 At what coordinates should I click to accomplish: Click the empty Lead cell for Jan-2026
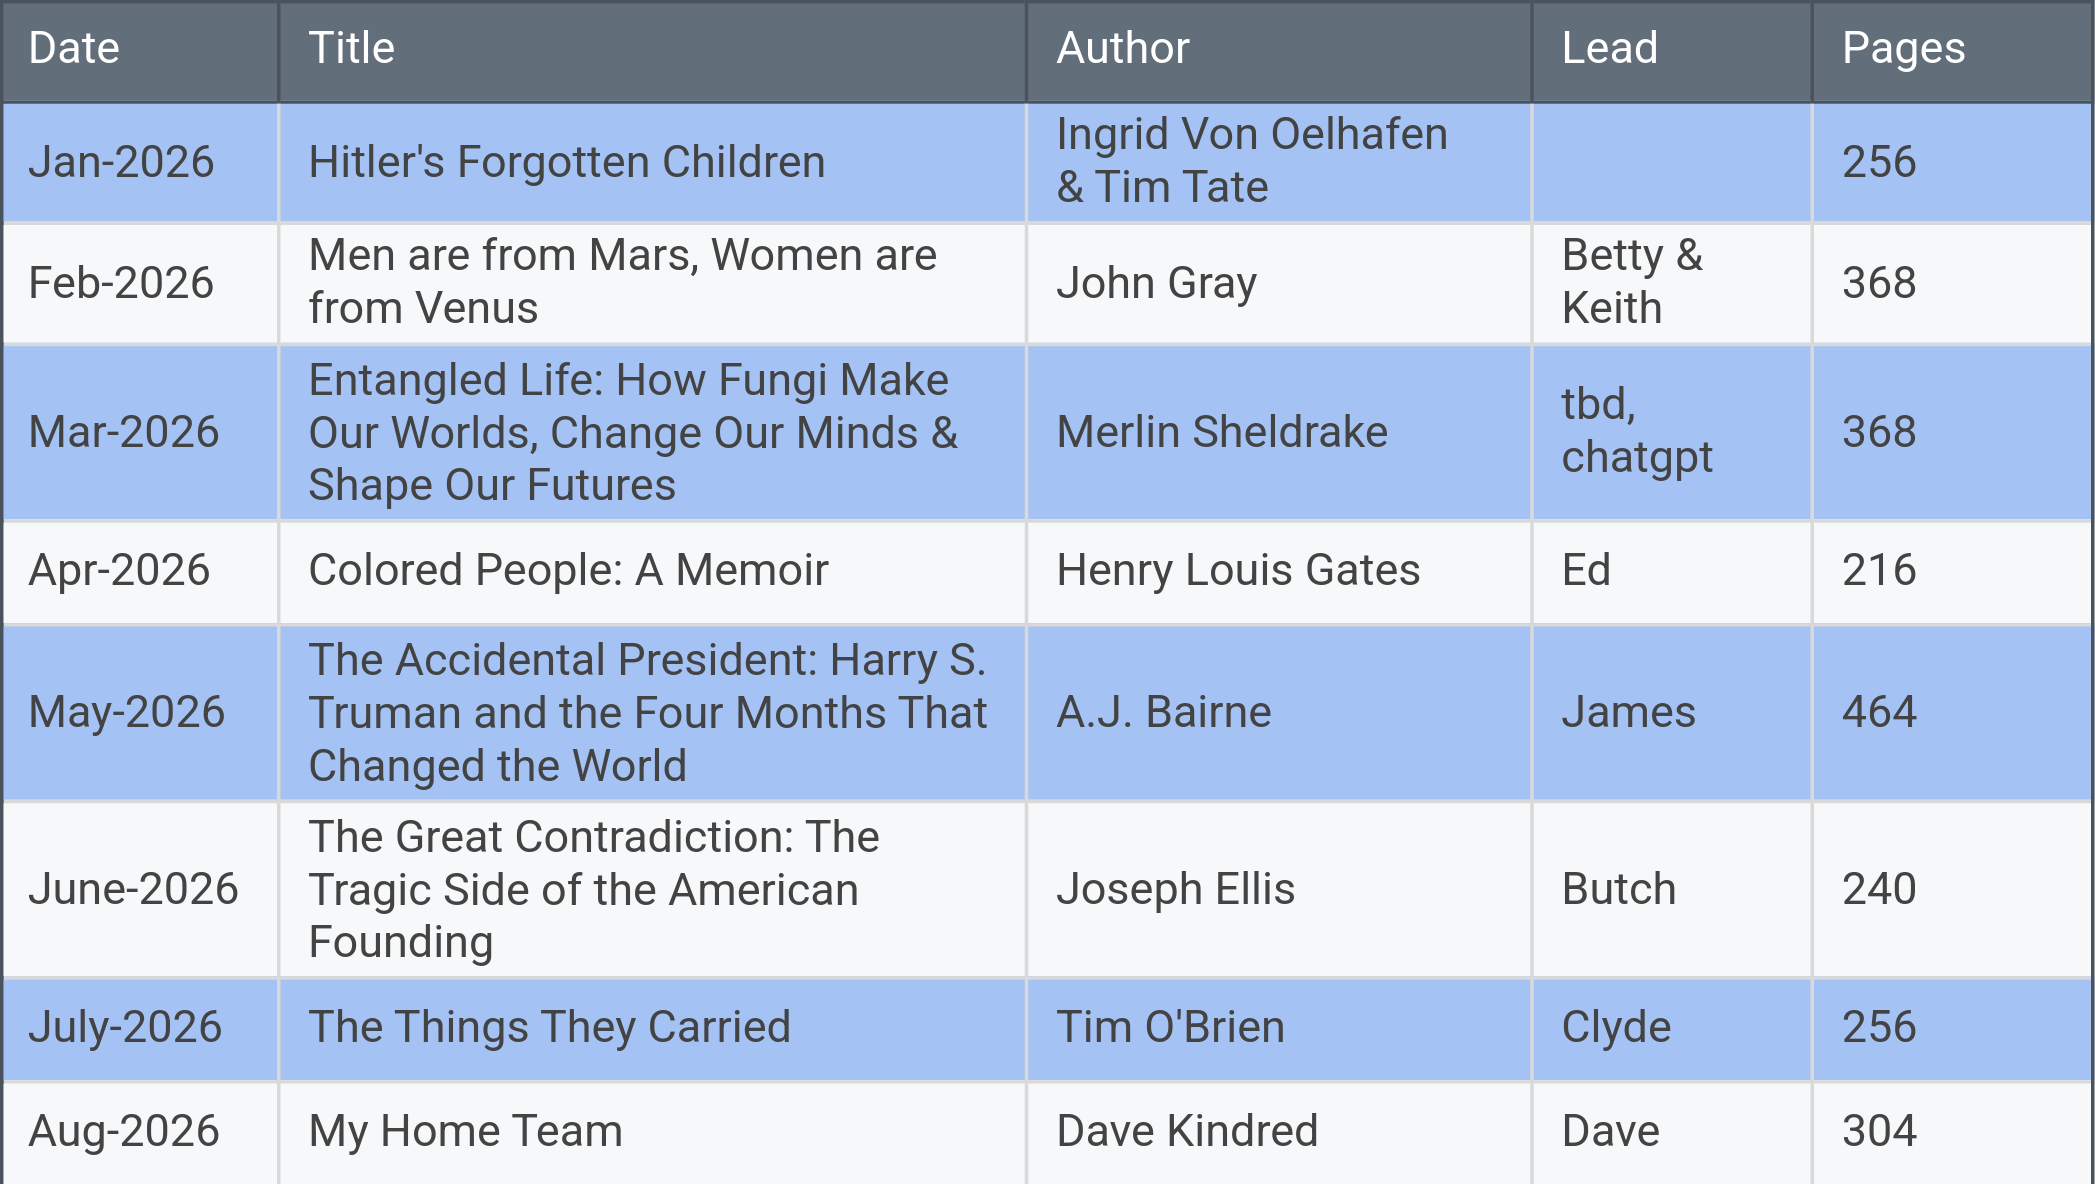(1671, 162)
